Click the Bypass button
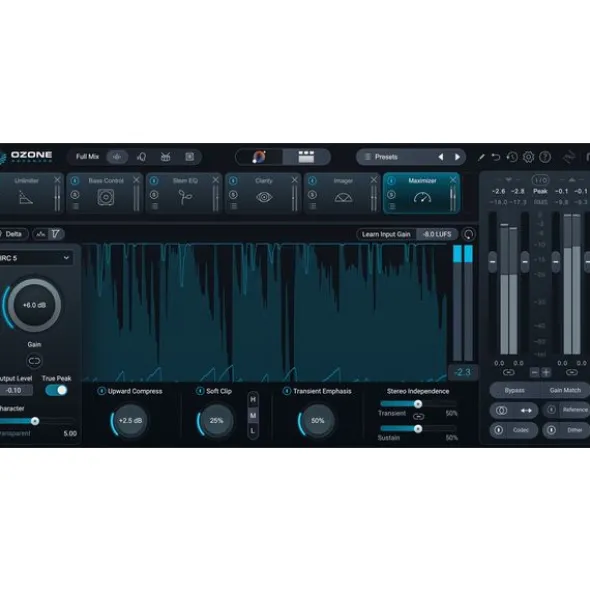This screenshot has height=591, width=590. click(x=514, y=390)
